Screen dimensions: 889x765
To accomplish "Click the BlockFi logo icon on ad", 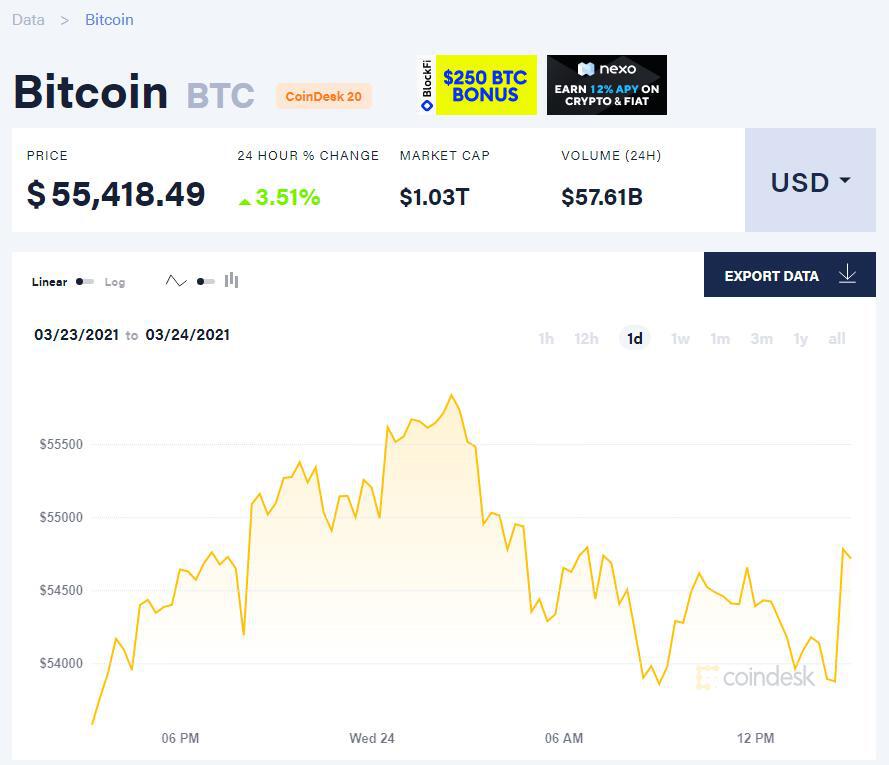I will tap(427, 85).
